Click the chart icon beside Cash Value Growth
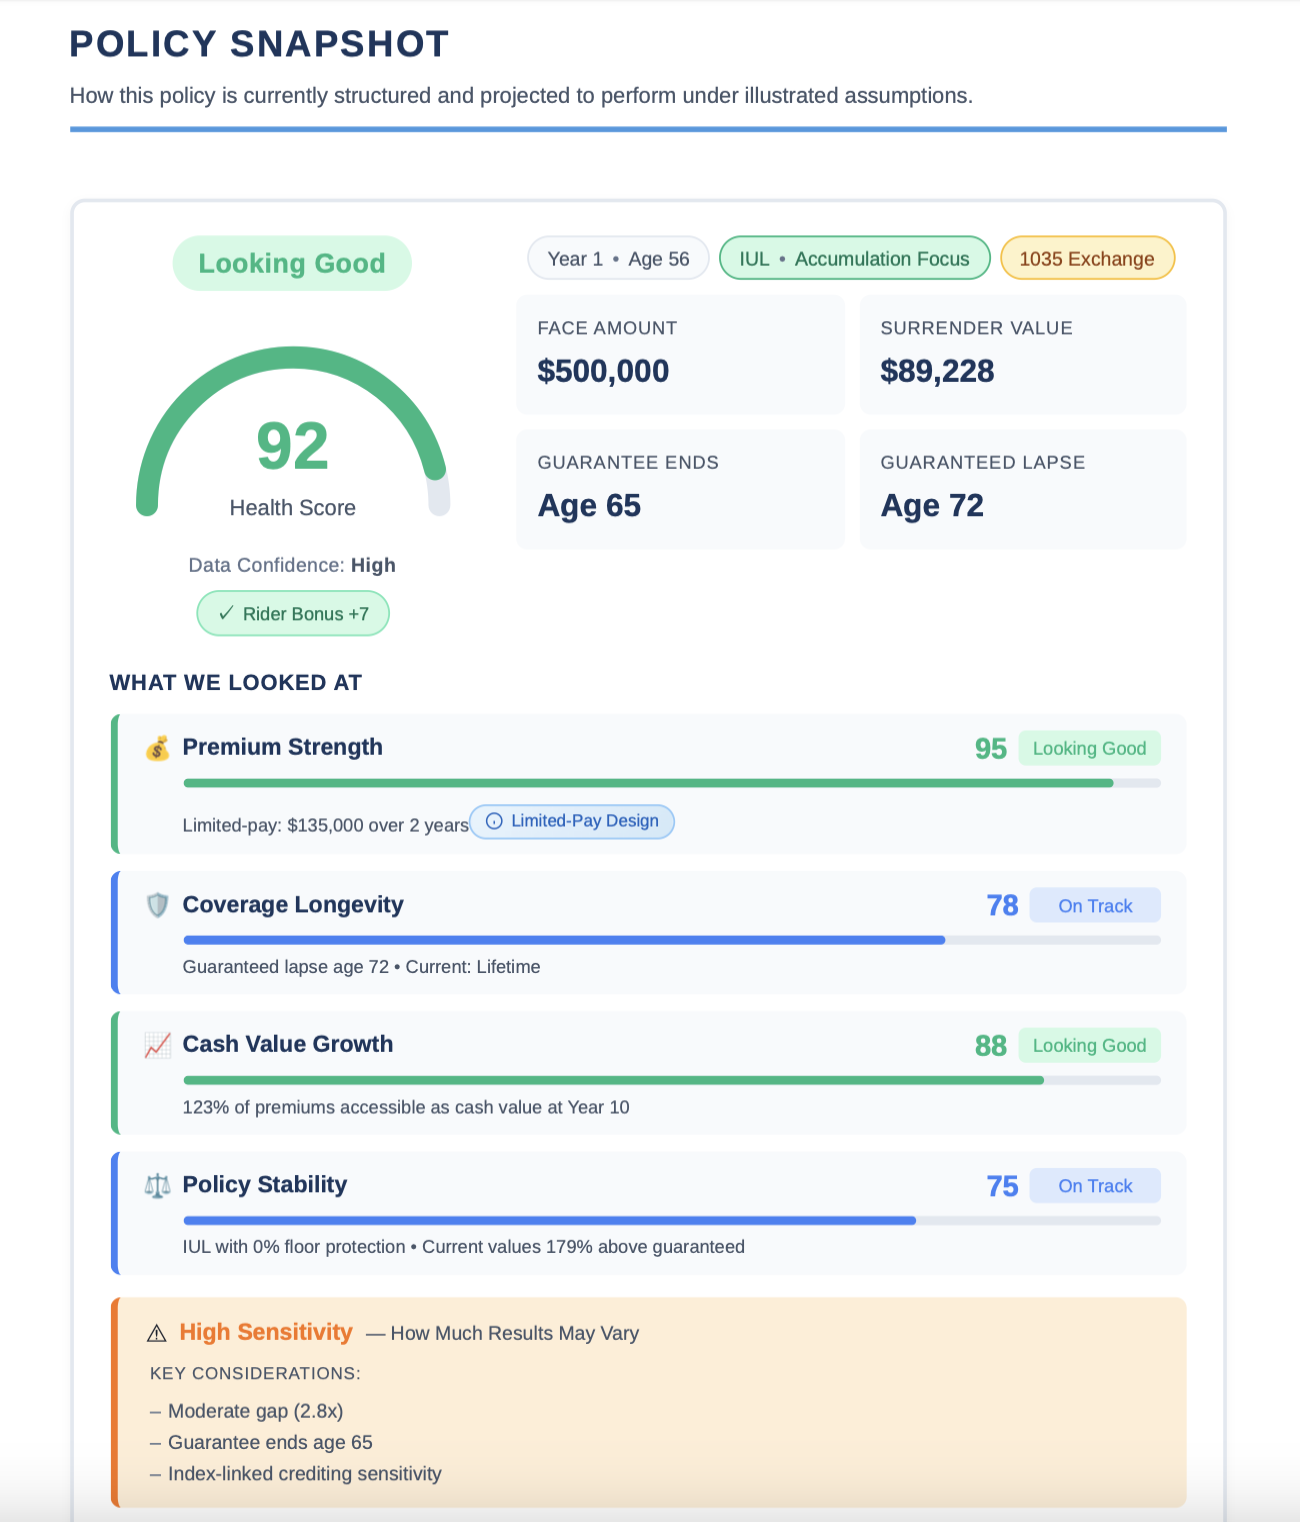1300x1522 pixels. tap(157, 1045)
